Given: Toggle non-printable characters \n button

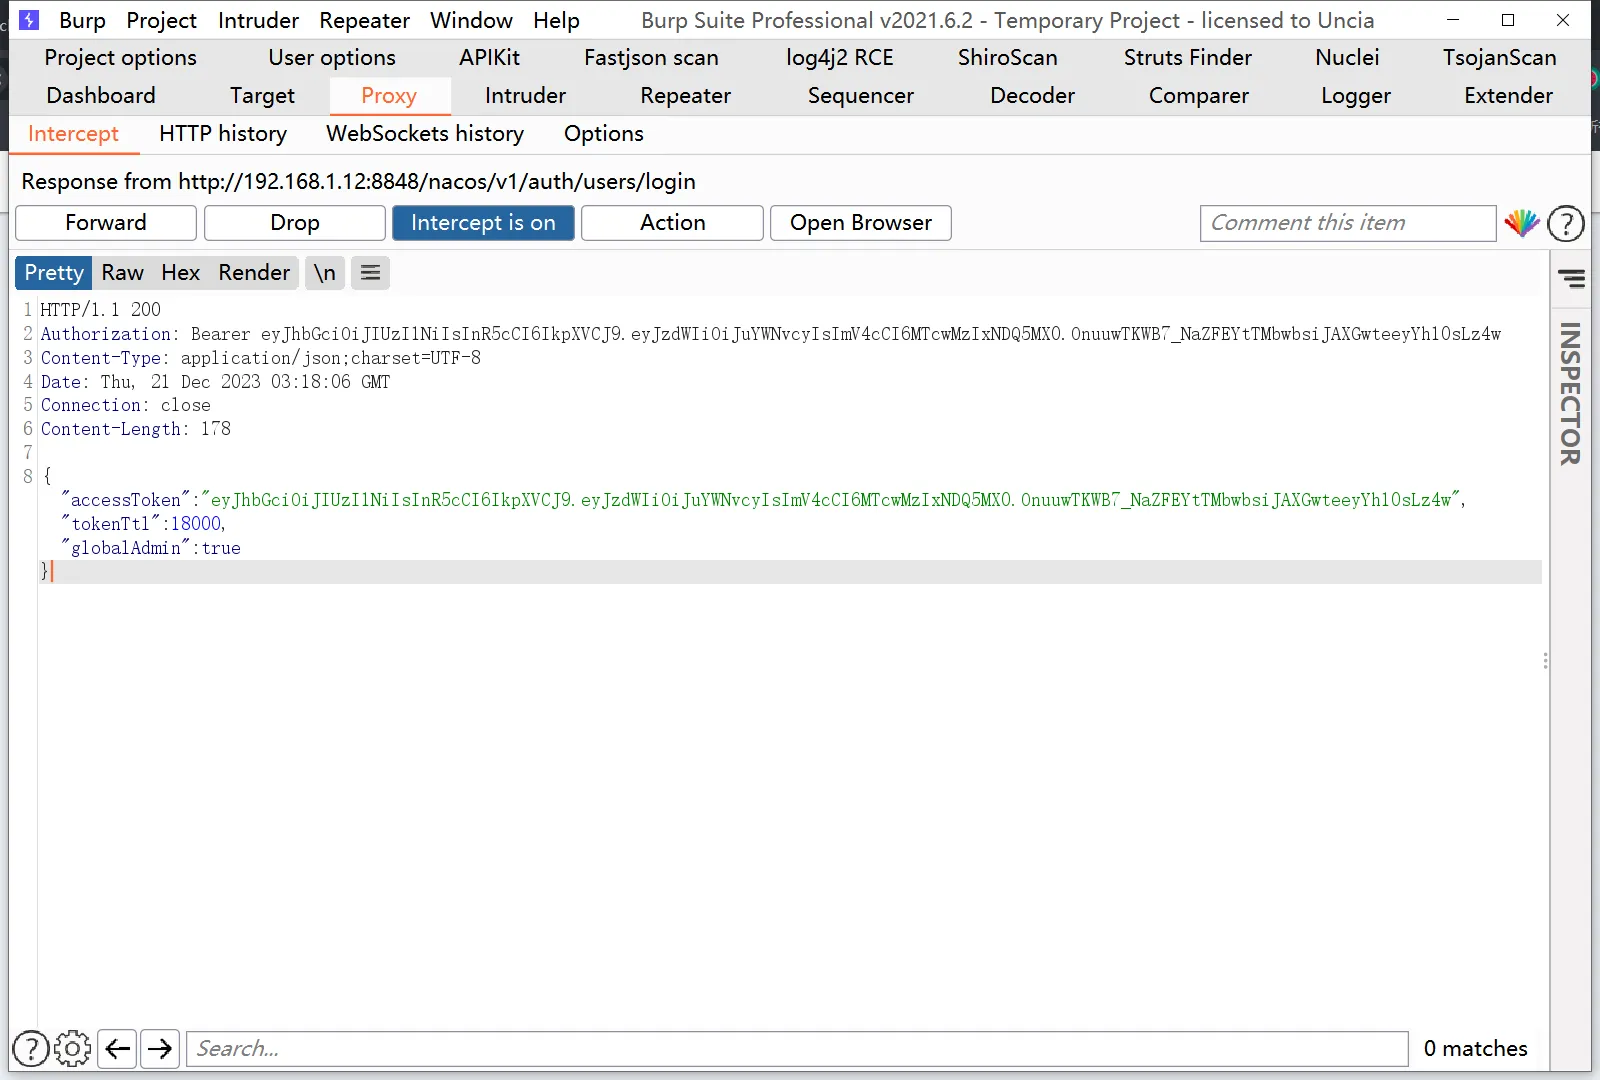Looking at the screenshot, I should (325, 273).
